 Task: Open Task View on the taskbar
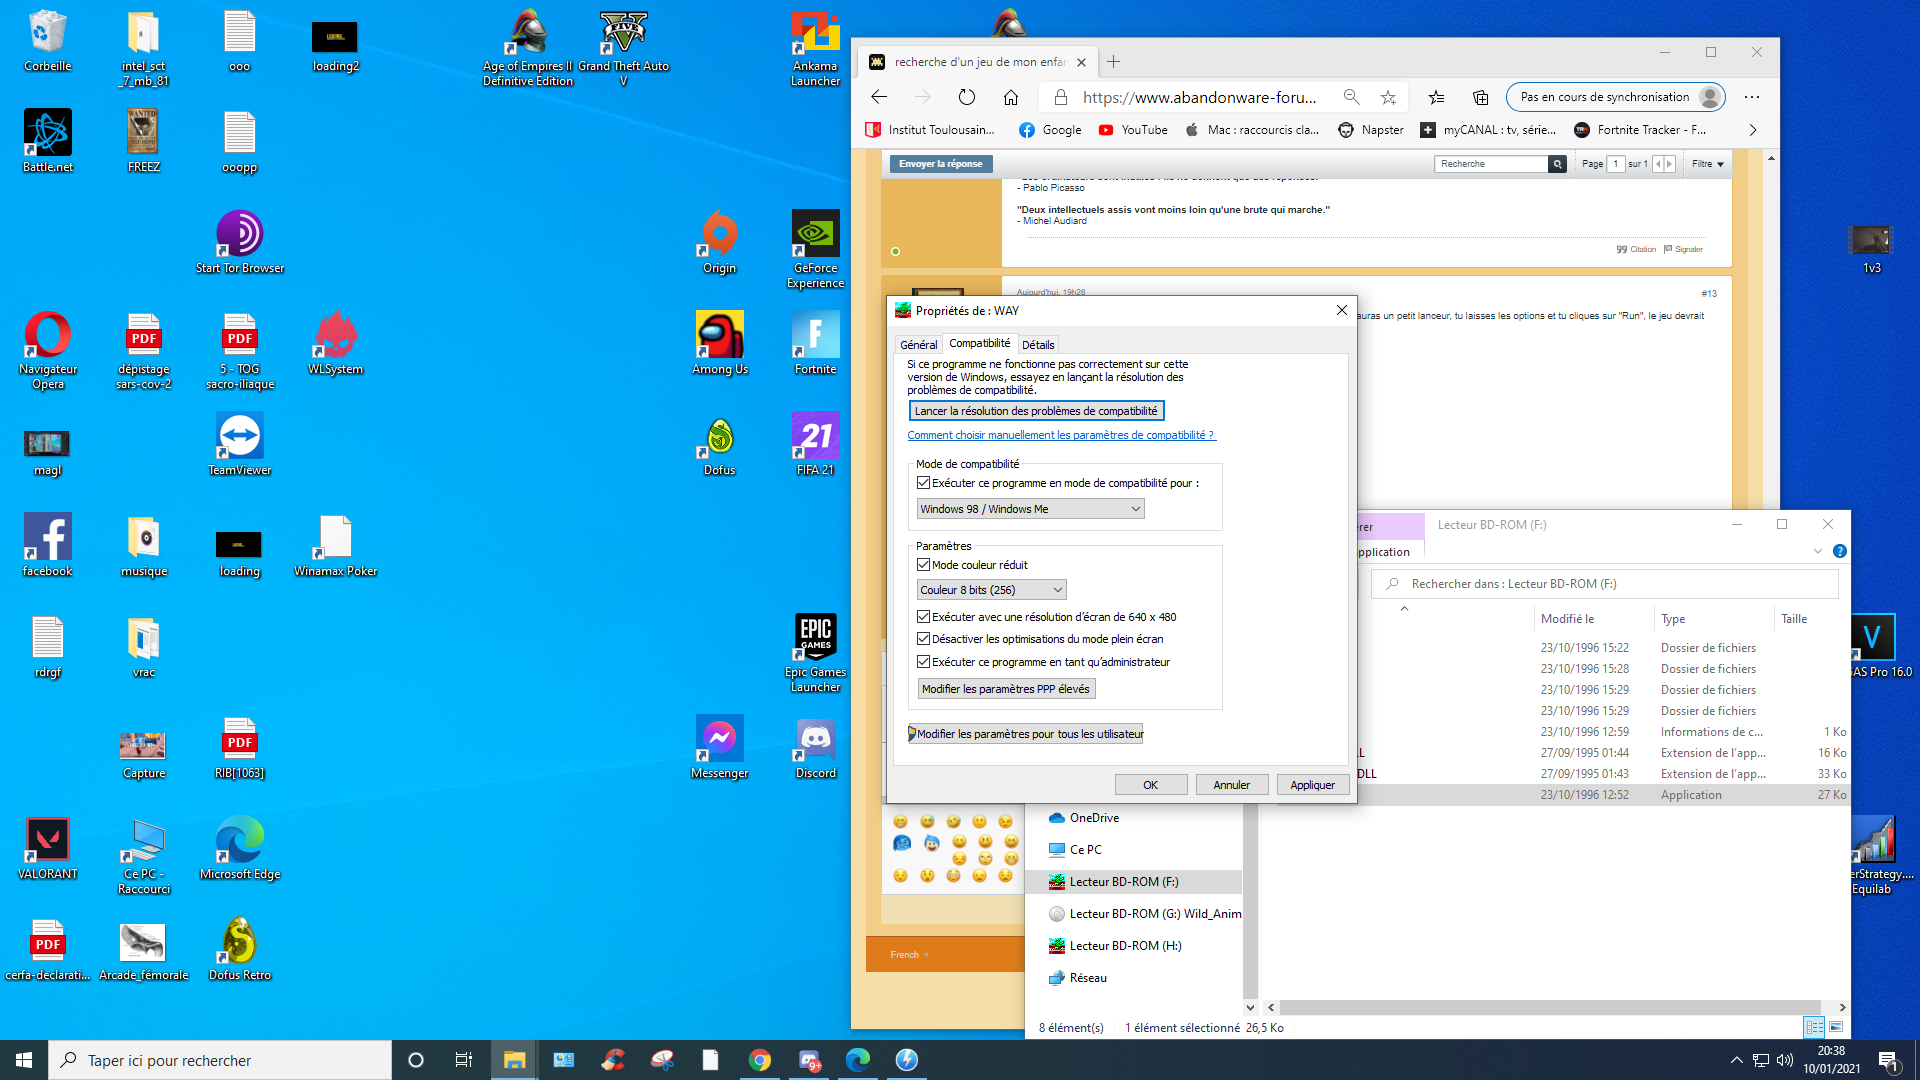464,1060
